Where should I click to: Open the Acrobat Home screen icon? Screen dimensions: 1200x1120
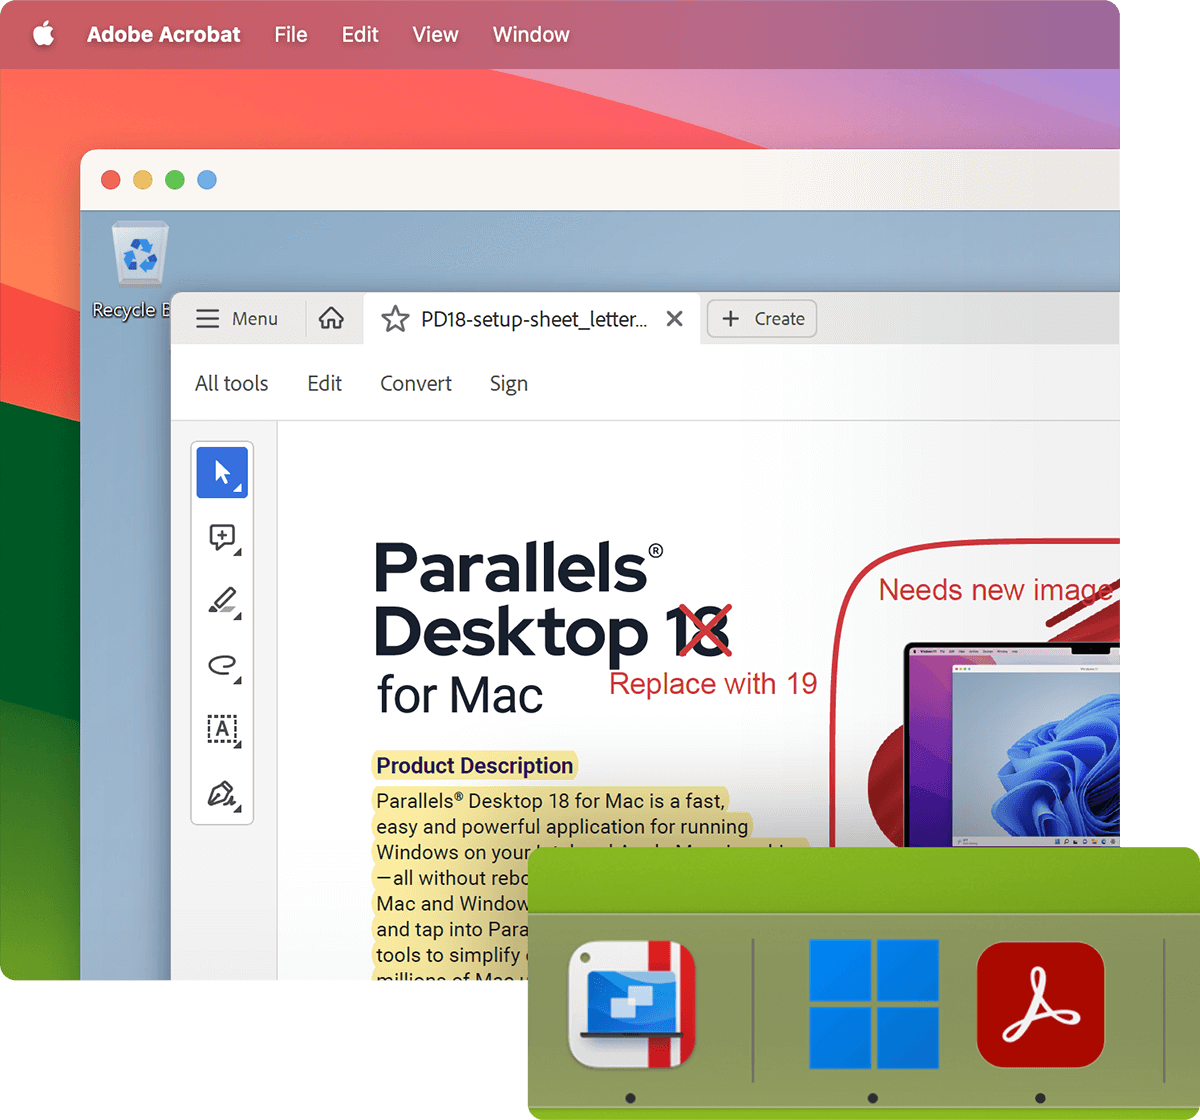[x=333, y=318]
